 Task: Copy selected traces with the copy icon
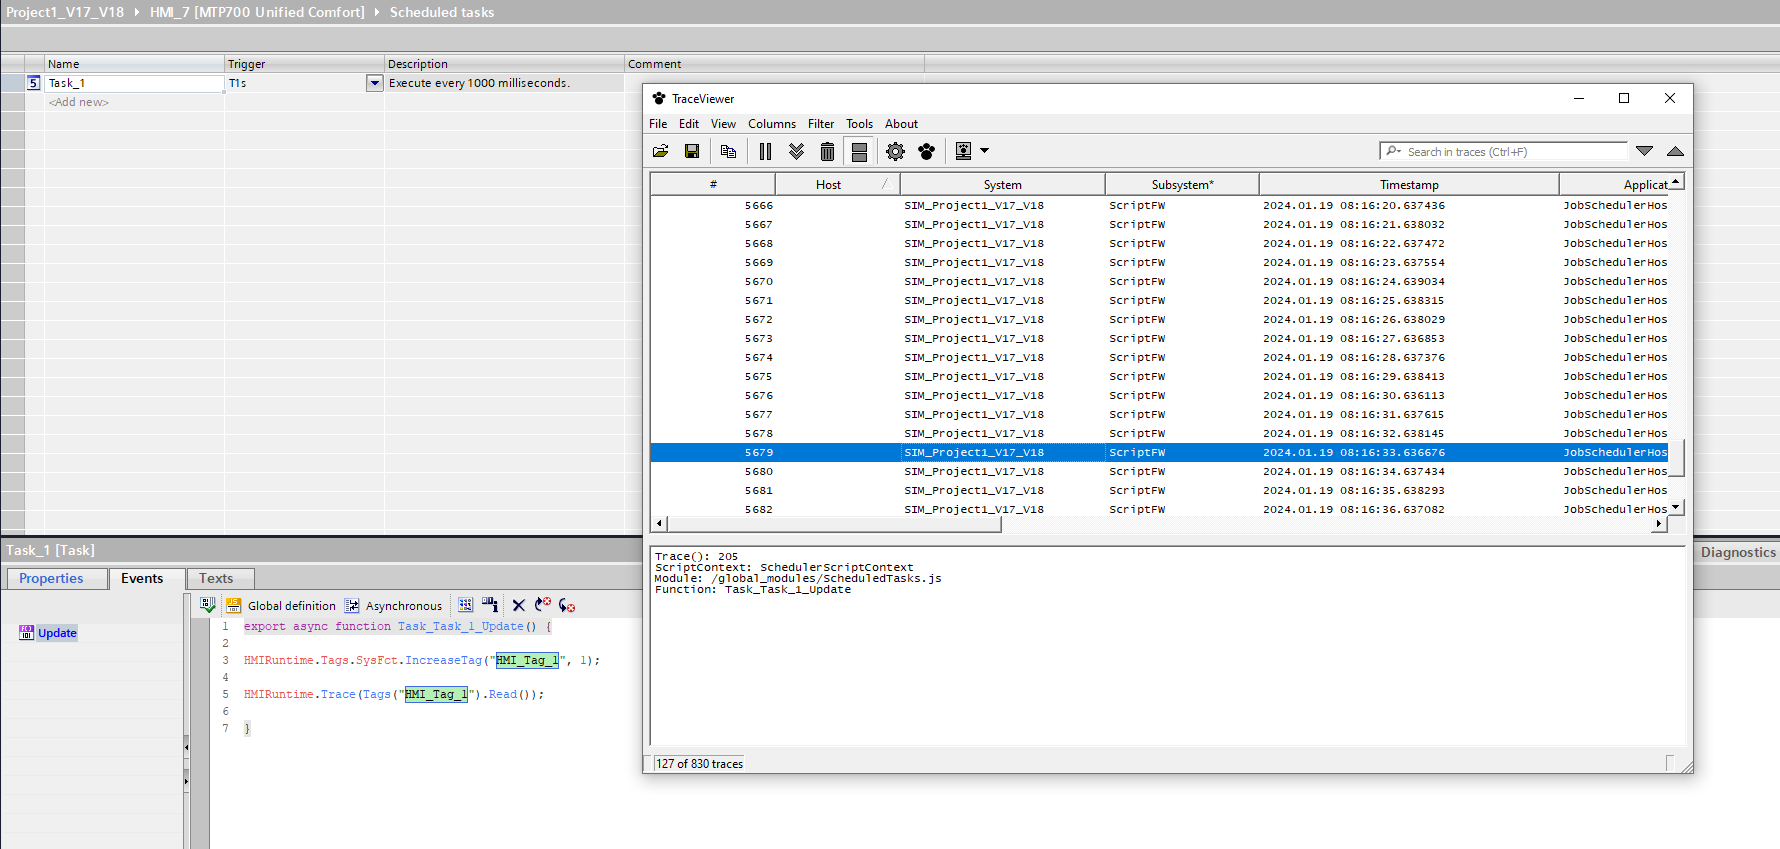pyautogui.click(x=728, y=151)
